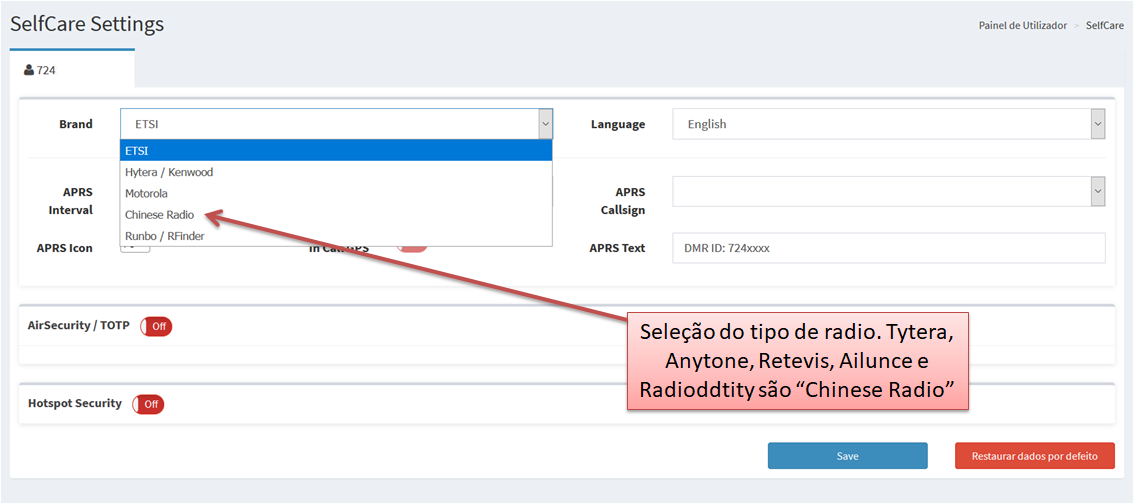The width and height of the screenshot is (1134, 504).
Task: Open the Language dropdown showing English
Action: (x=888, y=124)
